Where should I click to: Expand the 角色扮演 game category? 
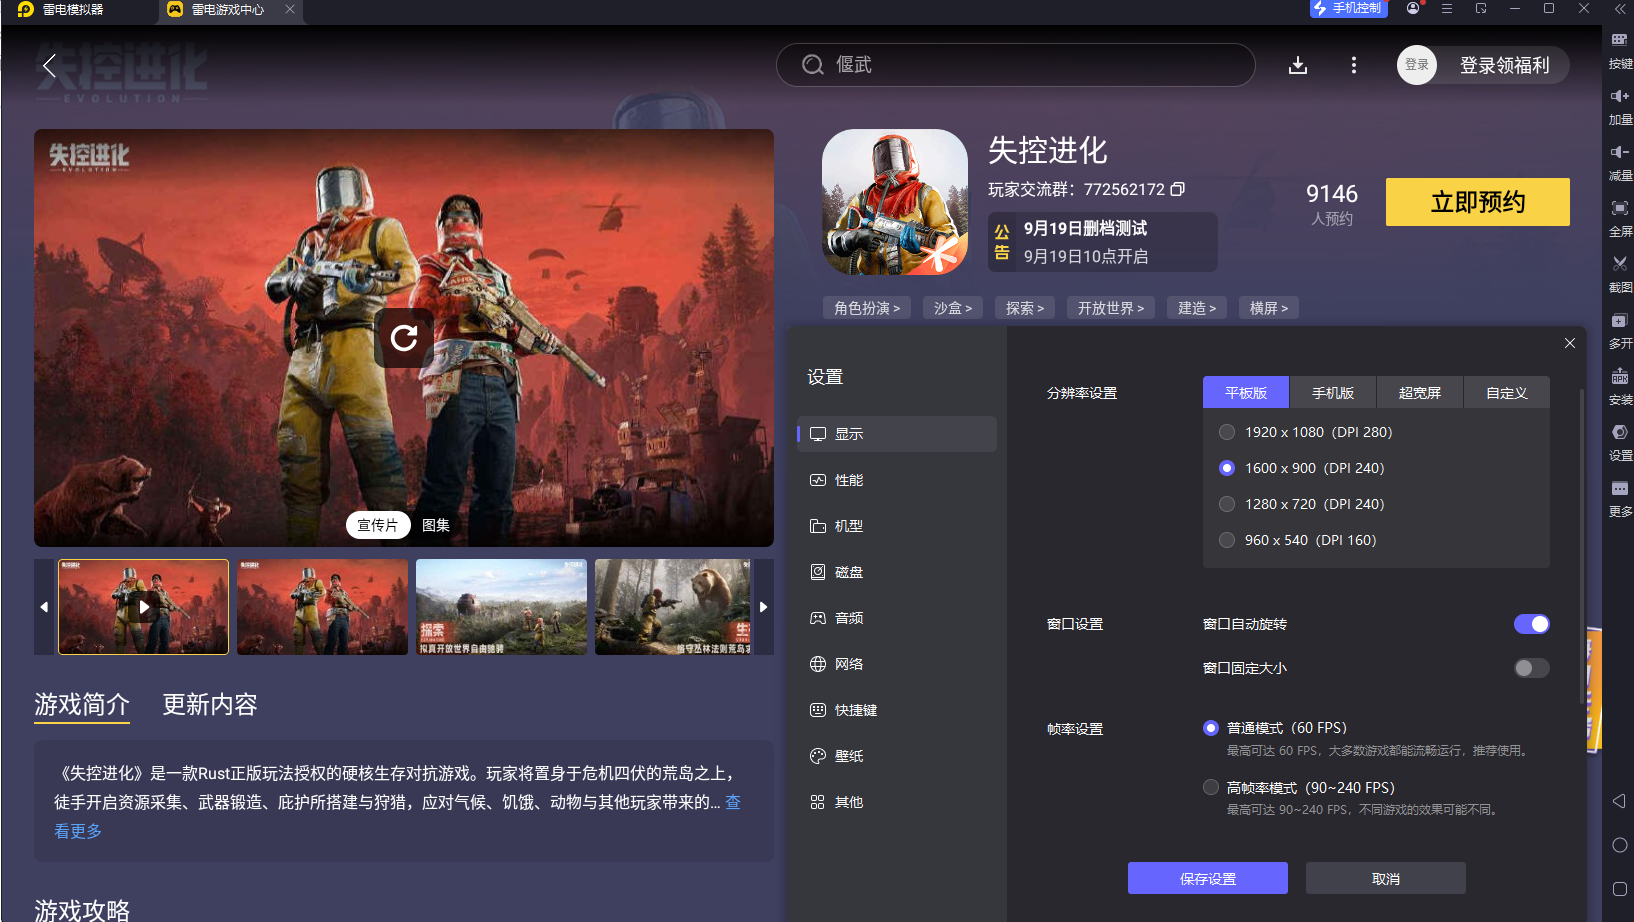pos(865,308)
